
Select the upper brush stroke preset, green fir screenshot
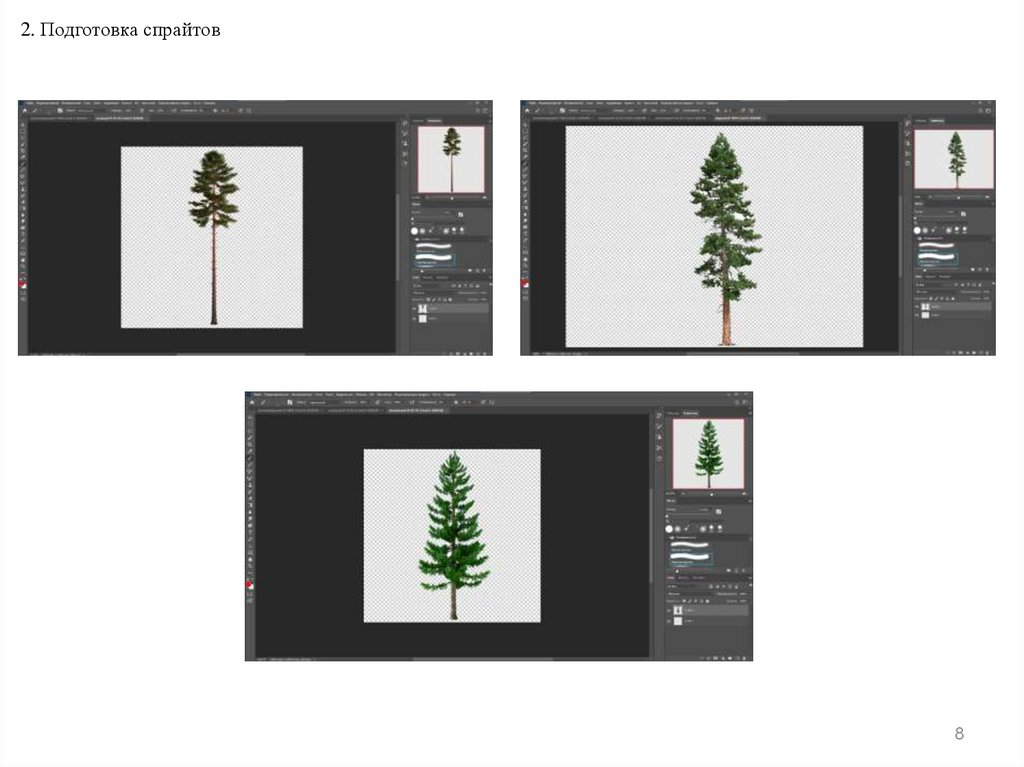pyautogui.click(x=690, y=544)
